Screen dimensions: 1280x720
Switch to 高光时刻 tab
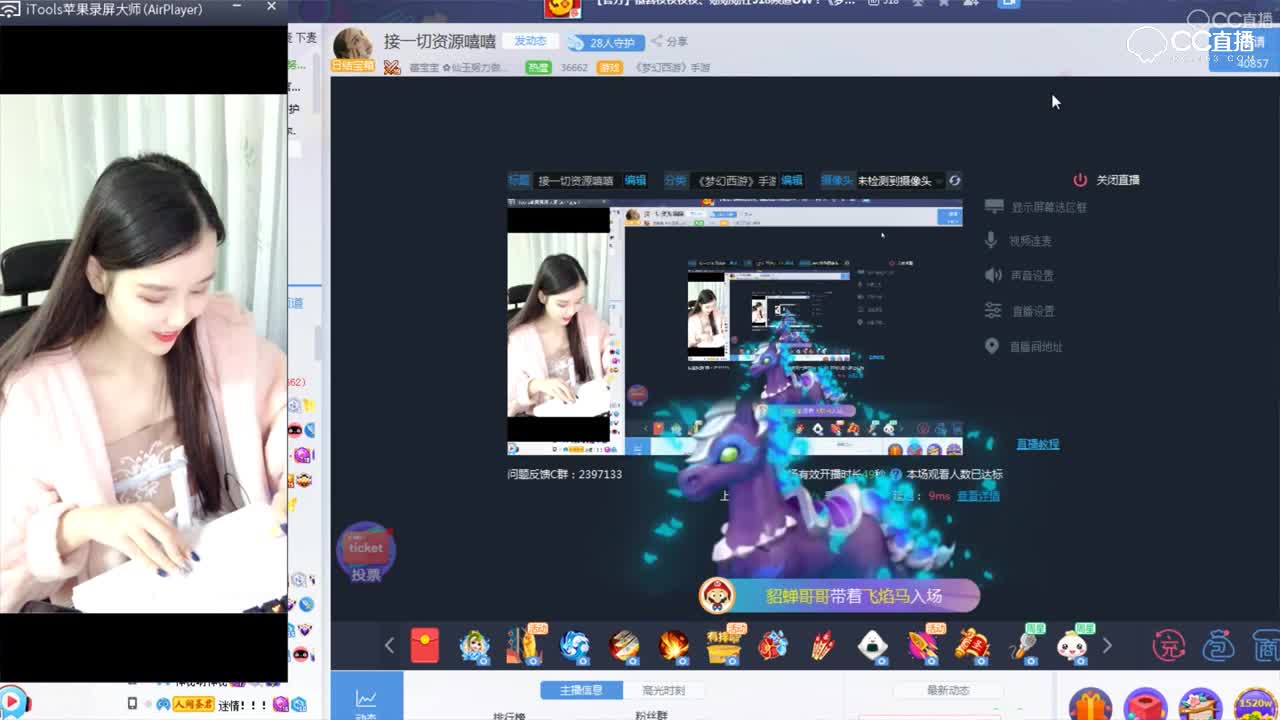(x=663, y=691)
